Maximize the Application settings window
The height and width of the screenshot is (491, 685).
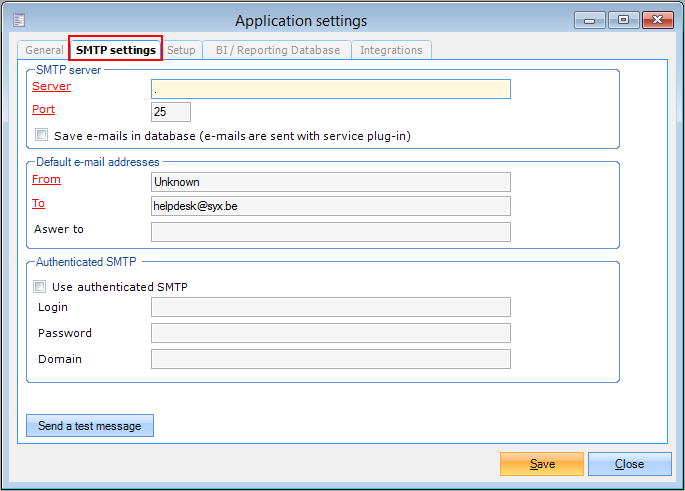pos(623,19)
